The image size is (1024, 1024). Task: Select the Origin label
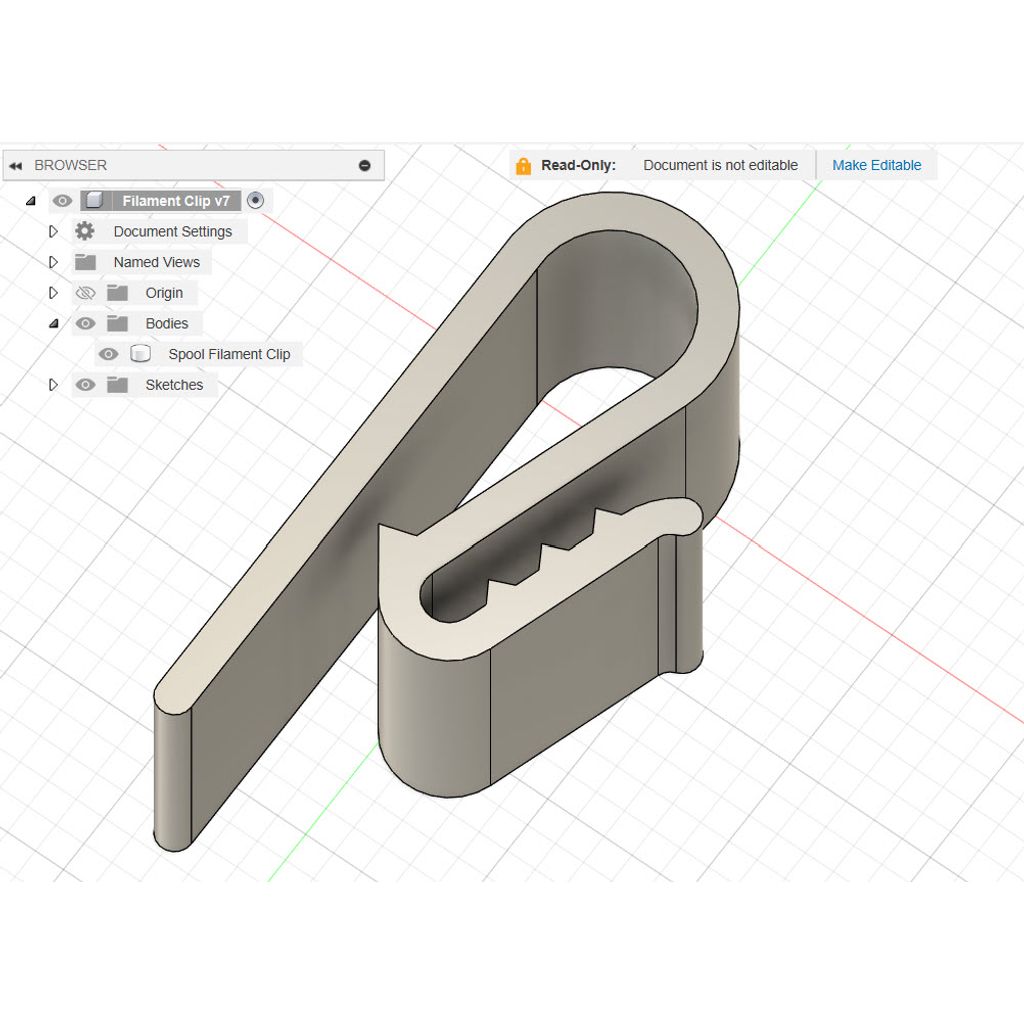click(x=164, y=293)
